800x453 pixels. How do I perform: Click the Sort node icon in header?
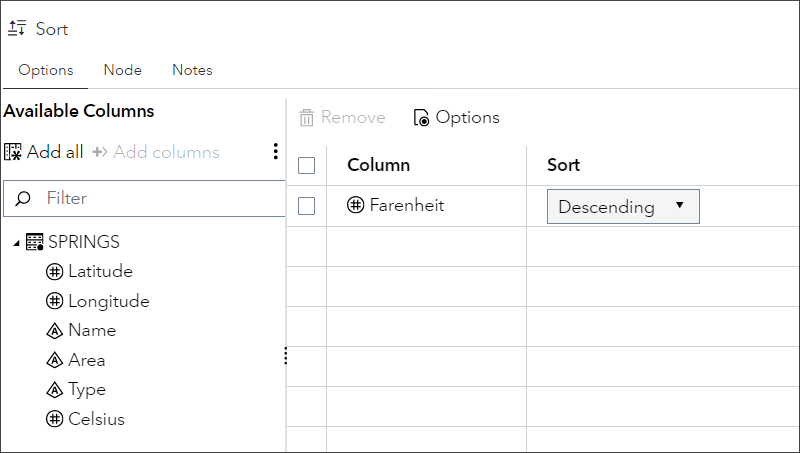pyautogui.click(x=17, y=29)
